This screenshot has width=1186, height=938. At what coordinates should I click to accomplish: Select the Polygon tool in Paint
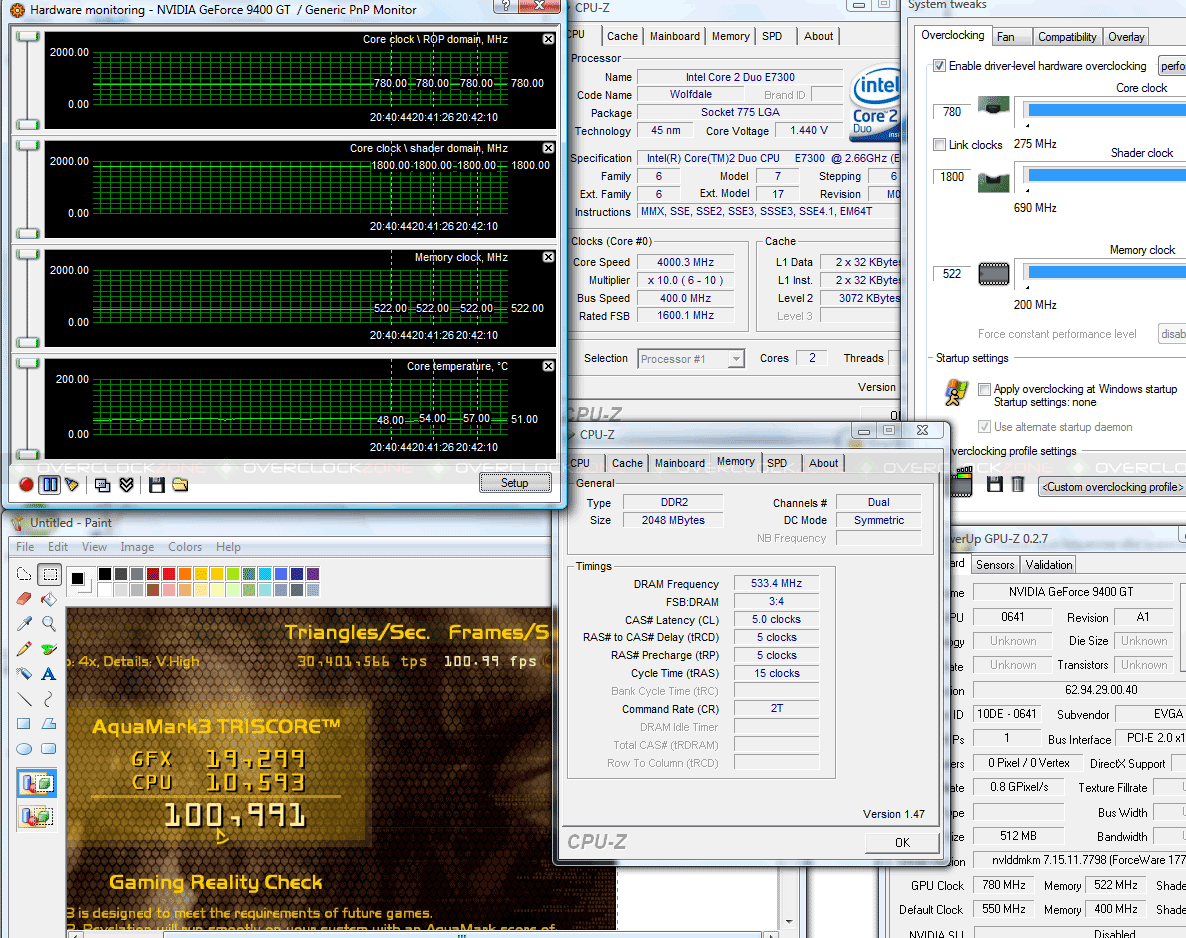click(49, 724)
